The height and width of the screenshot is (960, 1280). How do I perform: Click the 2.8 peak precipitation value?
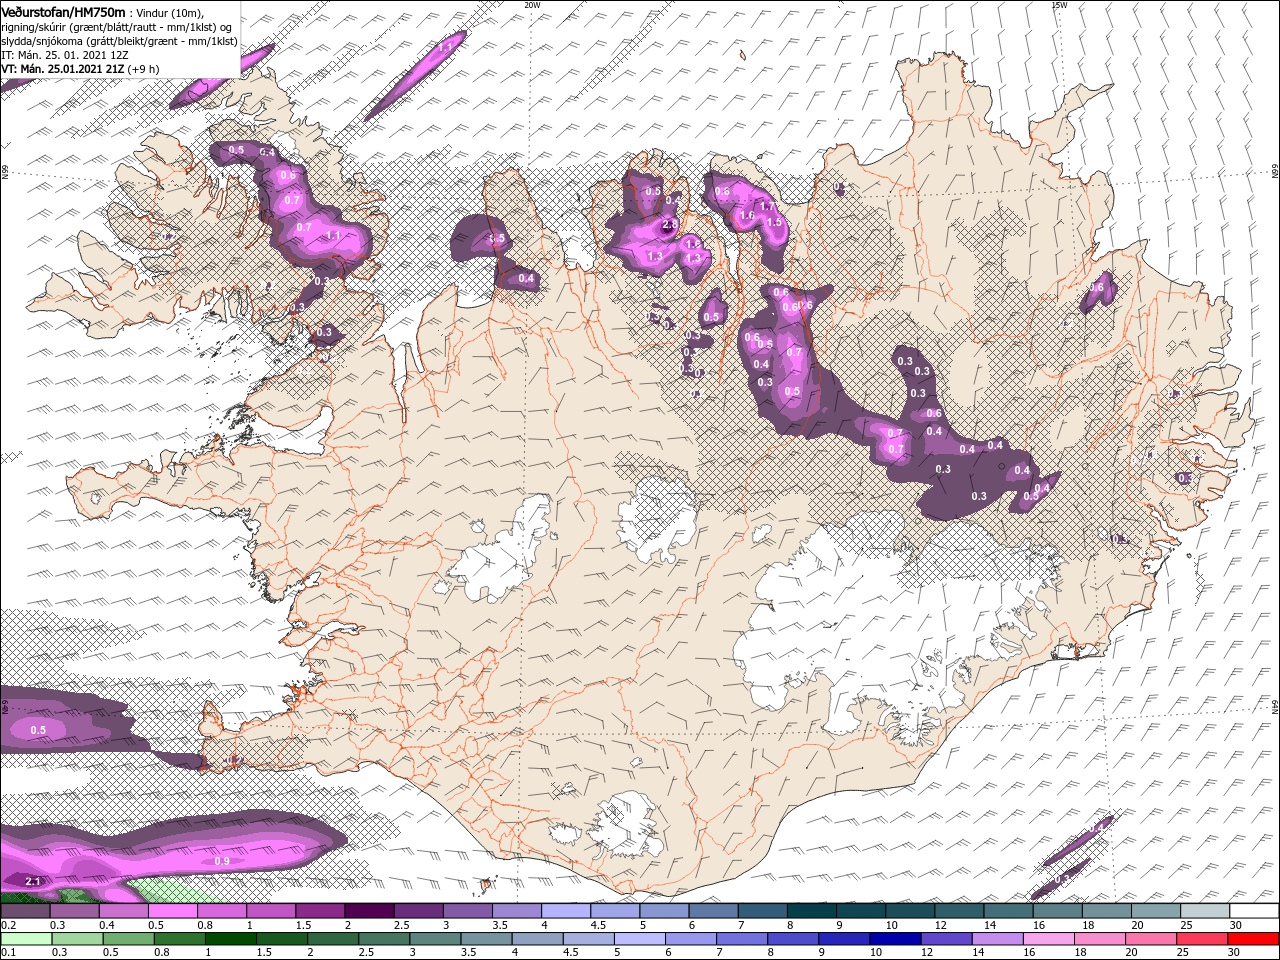click(670, 225)
